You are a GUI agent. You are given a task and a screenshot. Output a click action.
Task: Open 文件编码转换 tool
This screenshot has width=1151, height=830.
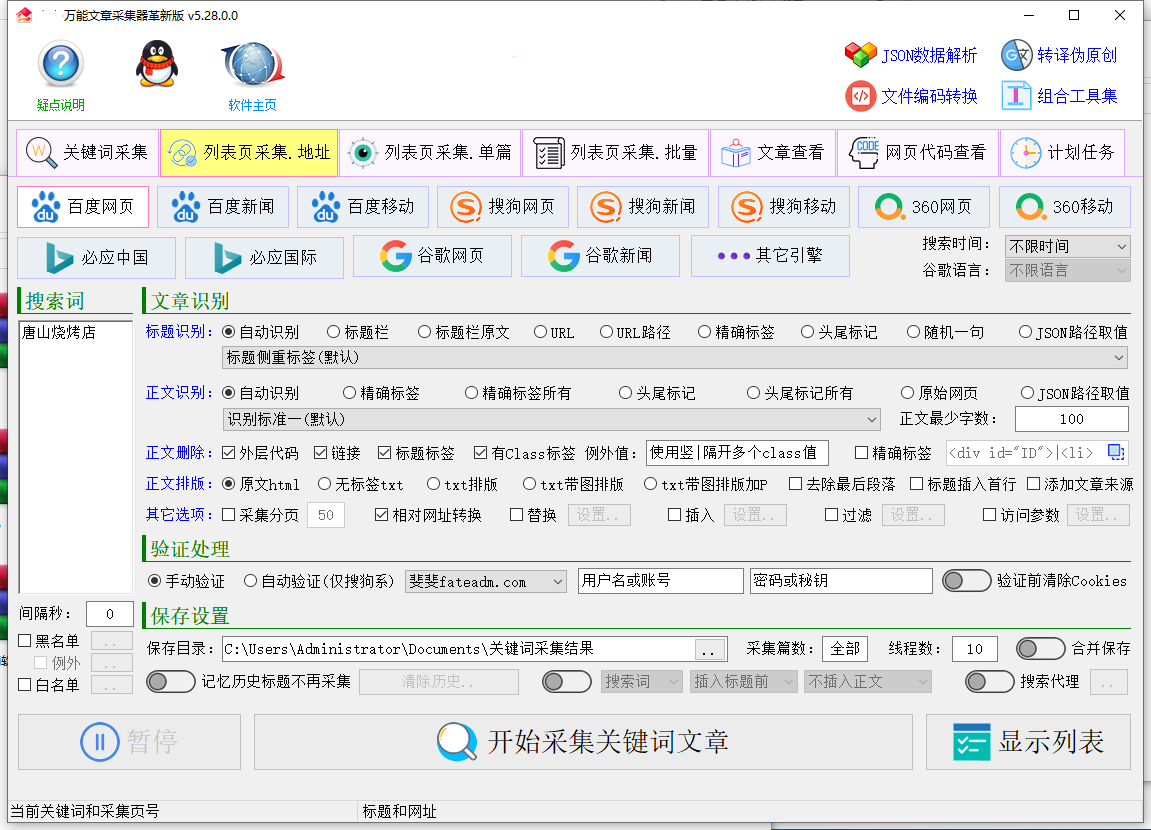click(911, 96)
